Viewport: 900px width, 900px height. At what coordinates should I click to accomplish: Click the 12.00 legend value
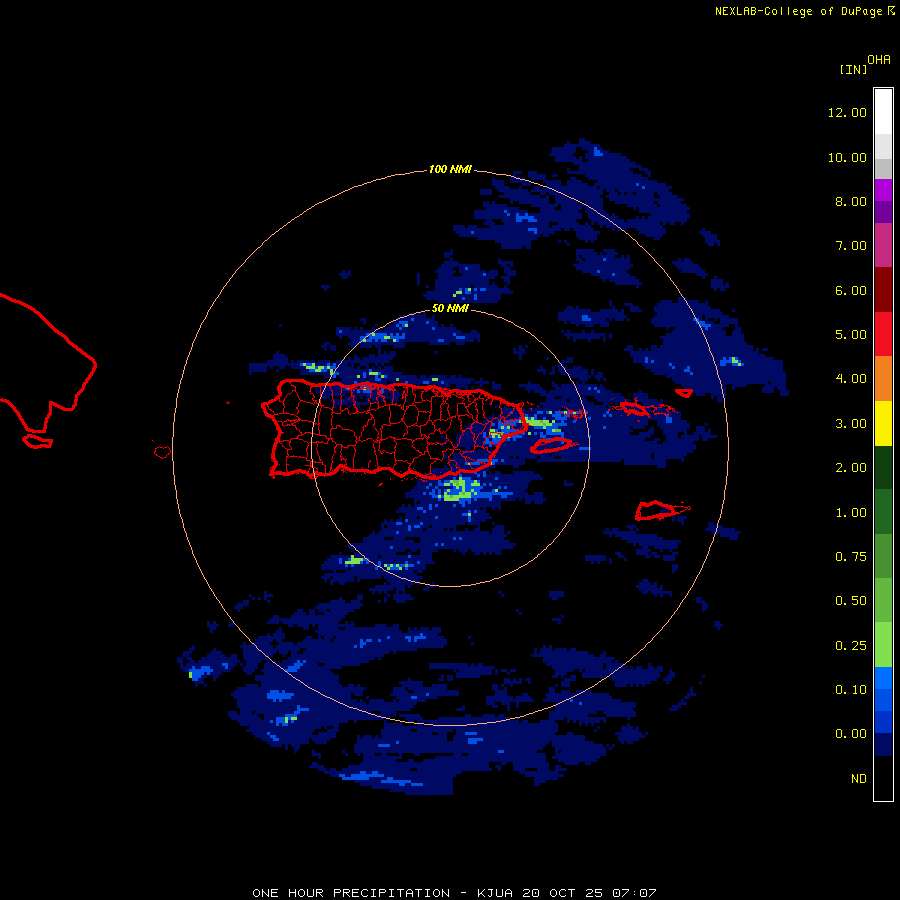click(x=847, y=112)
